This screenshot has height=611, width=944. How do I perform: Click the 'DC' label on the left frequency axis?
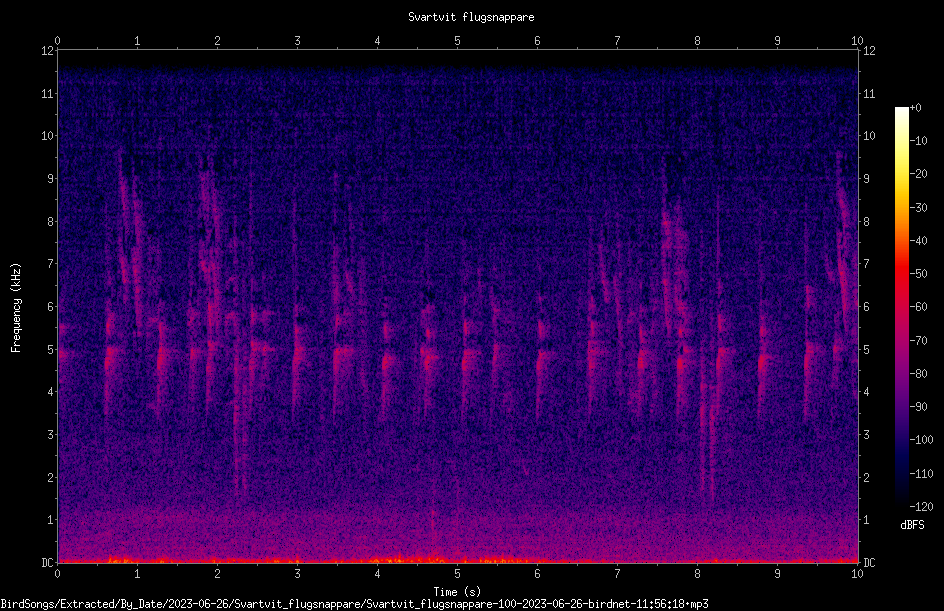pos(47,563)
